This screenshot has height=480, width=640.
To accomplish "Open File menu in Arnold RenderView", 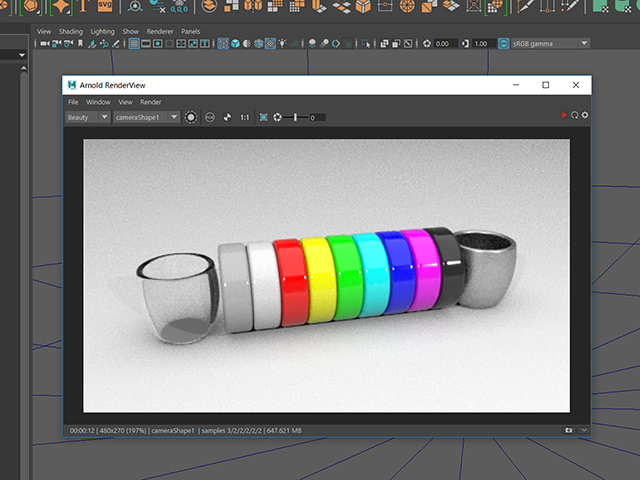I will point(73,102).
